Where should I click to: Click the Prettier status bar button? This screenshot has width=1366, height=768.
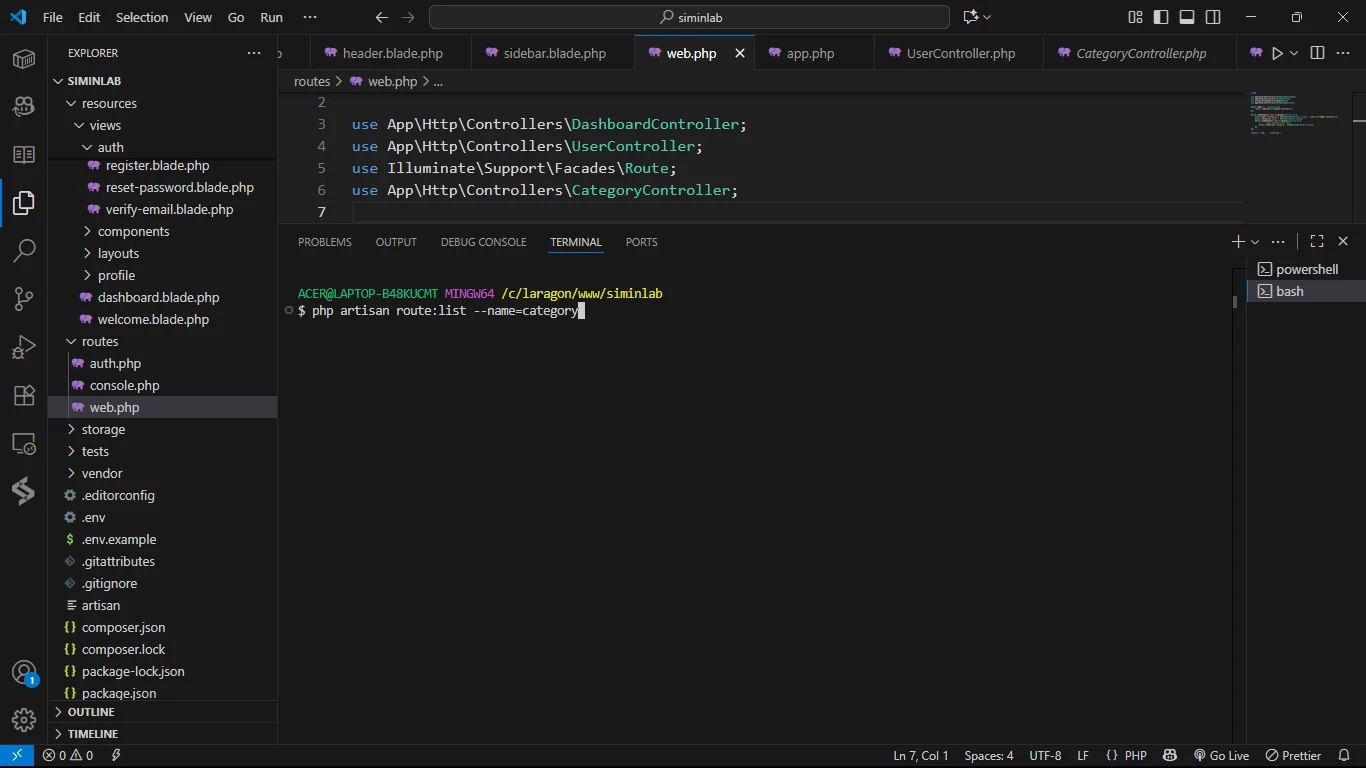point(1294,755)
